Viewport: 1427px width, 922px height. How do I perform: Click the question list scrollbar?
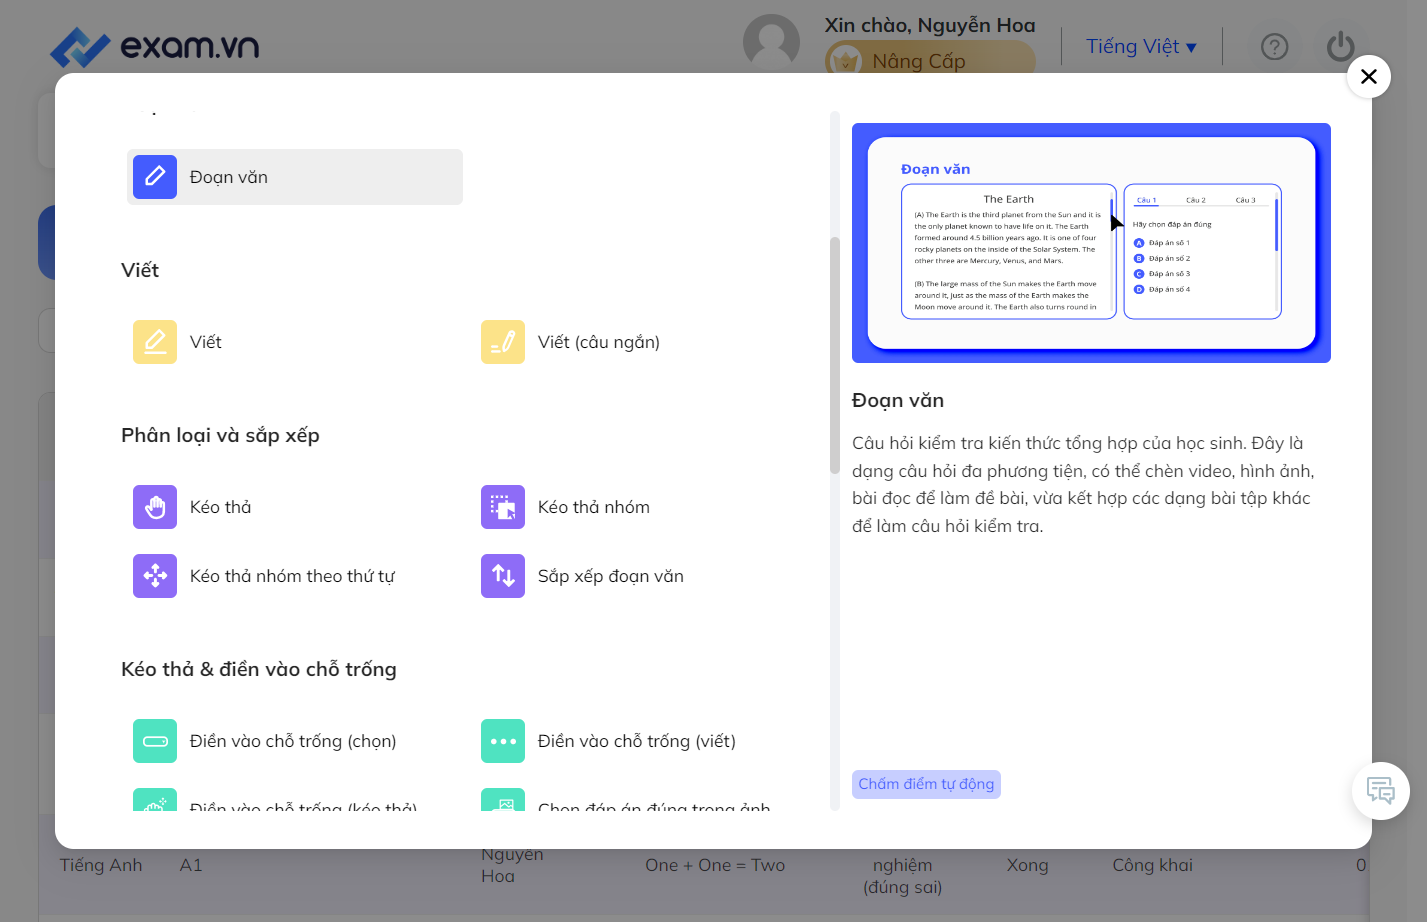coord(835,355)
